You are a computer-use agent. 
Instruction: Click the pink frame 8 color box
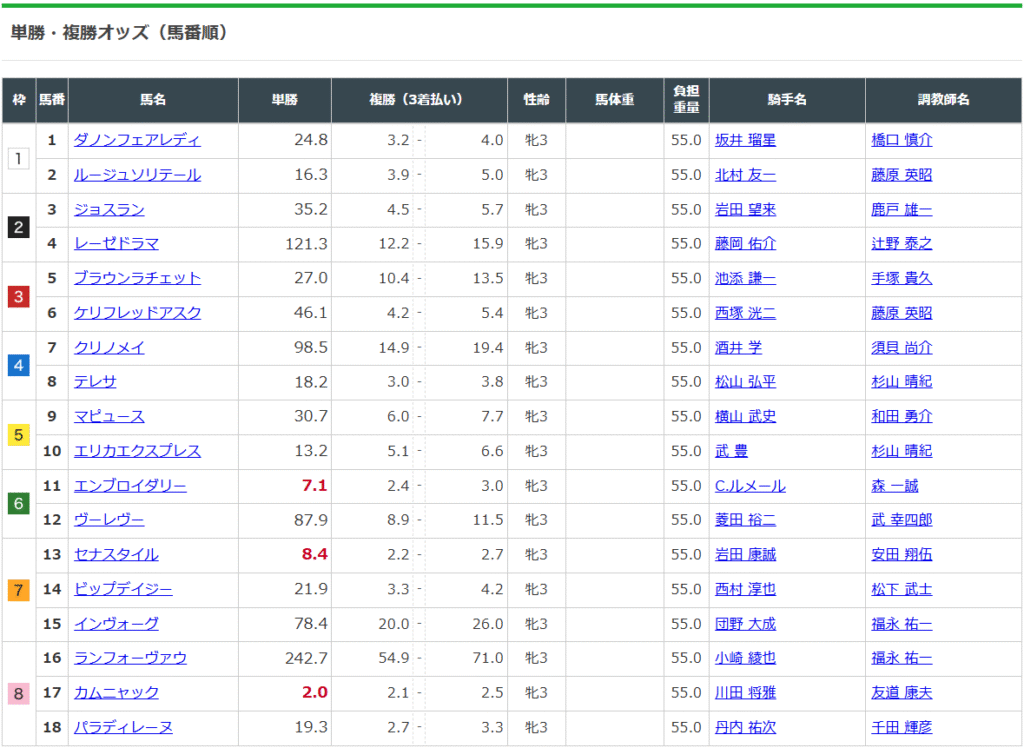(x=19, y=693)
